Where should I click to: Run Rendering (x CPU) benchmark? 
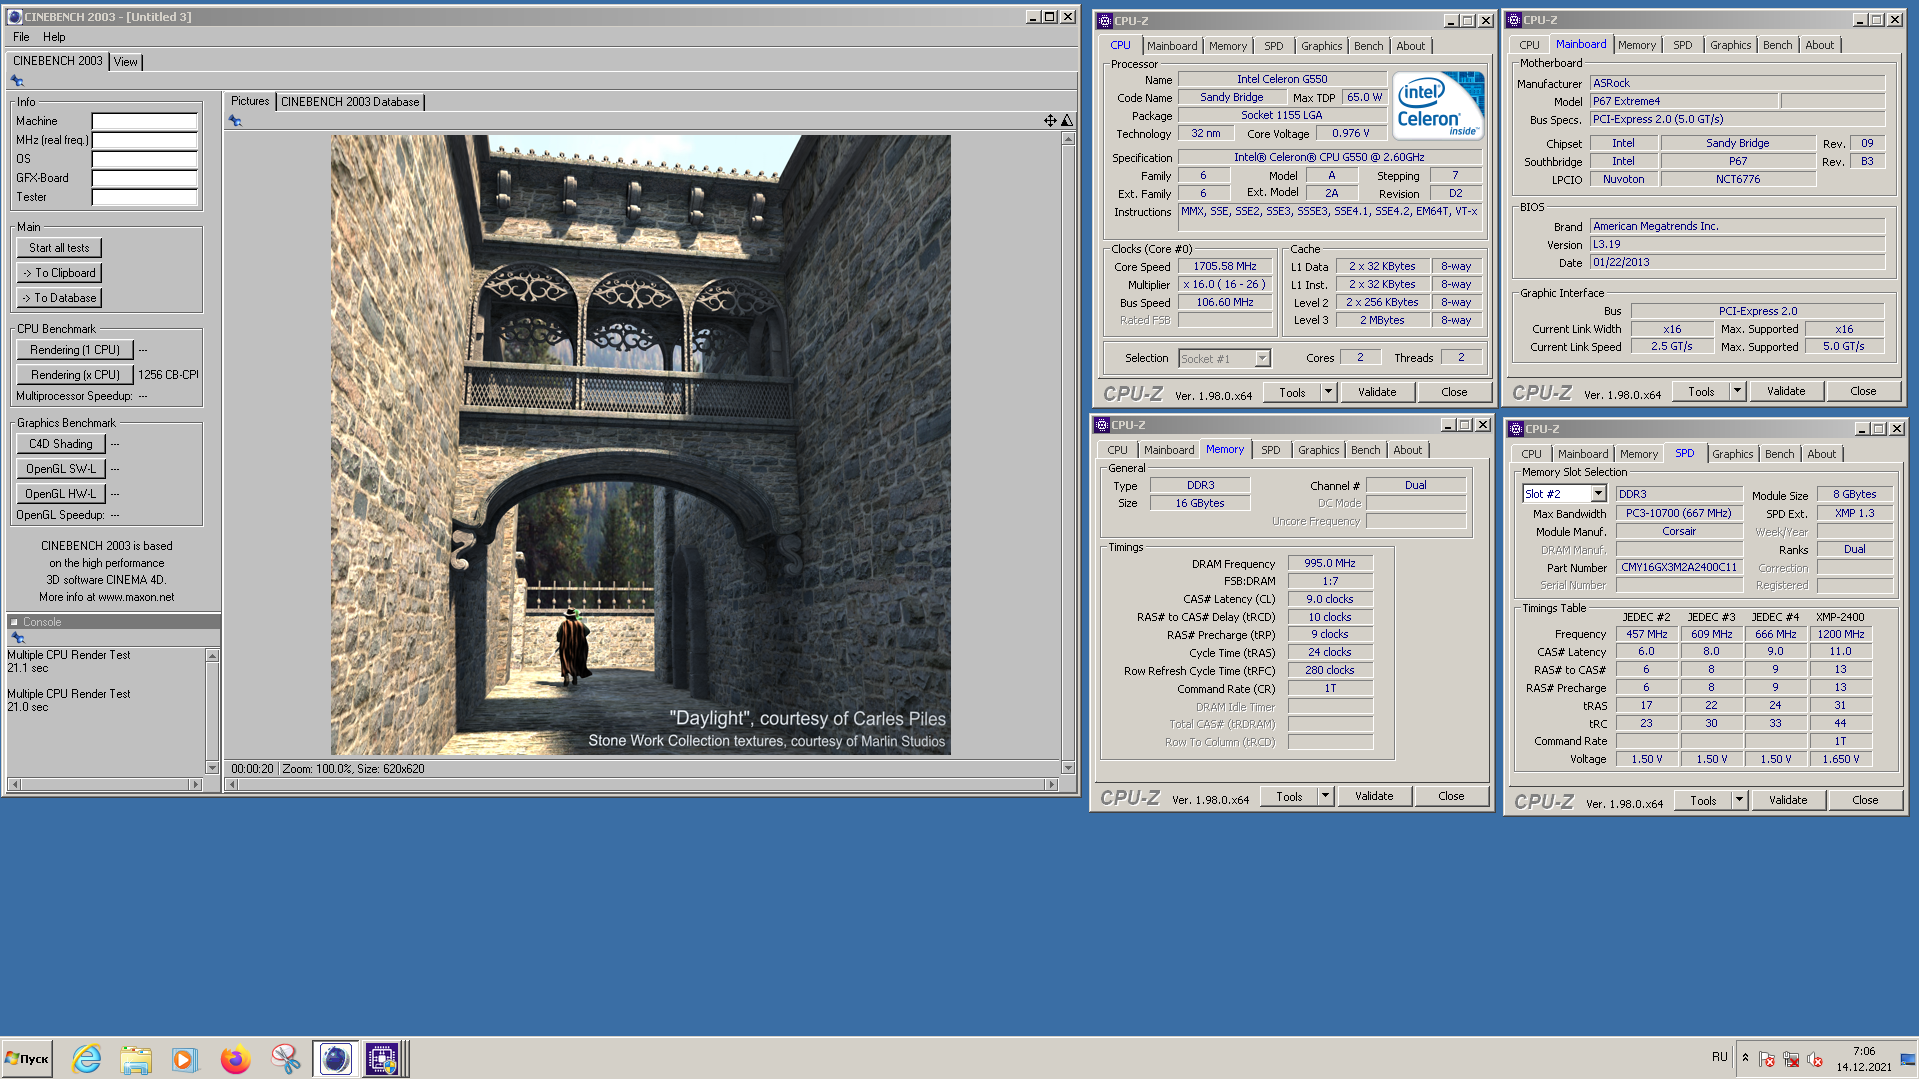point(75,375)
